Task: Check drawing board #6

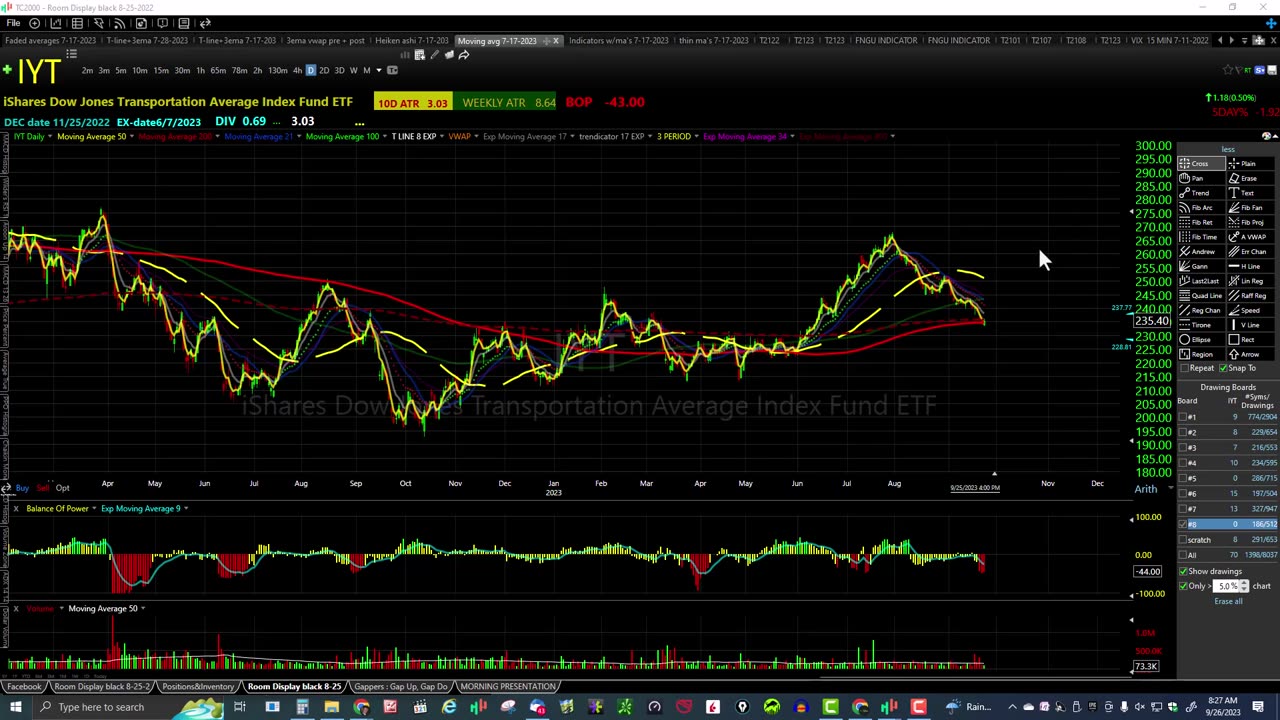Action: point(1182,493)
